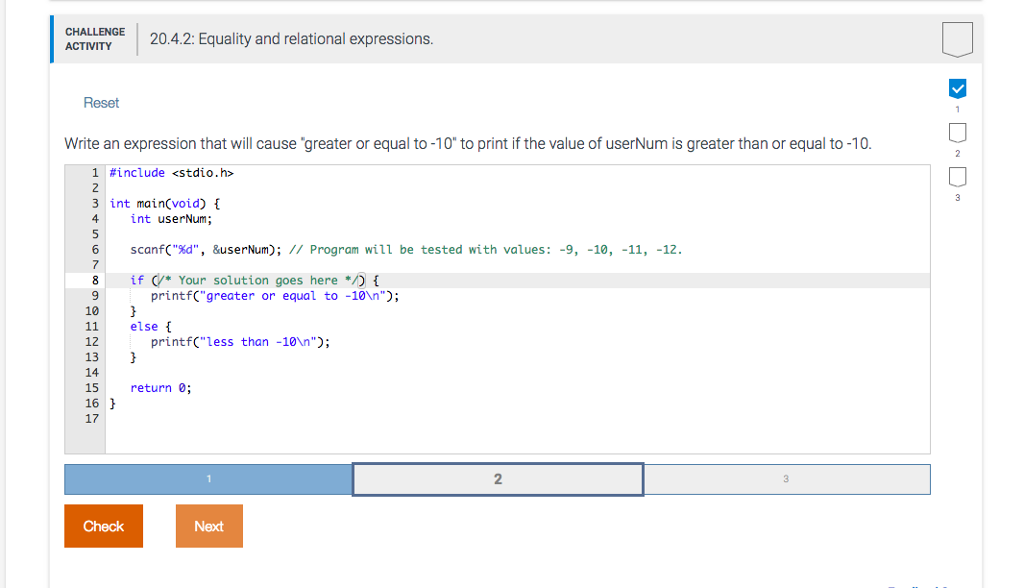This screenshot has width=1024, height=588.
Task: Select progress segment 1 of the activity
Action: click(207, 479)
